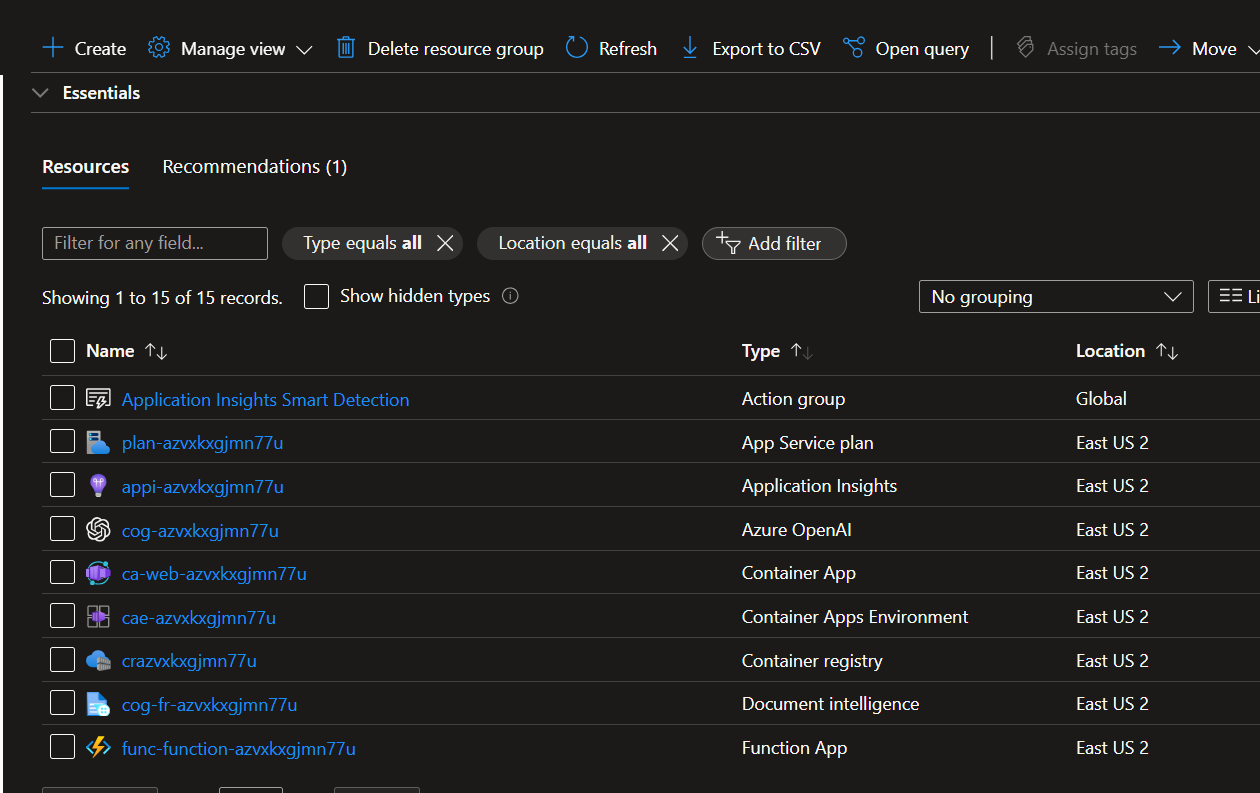This screenshot has width=1260, height=793.
Task: Select checkbox for cog-fr-azvxkxgjmn77u
Action: 62,703
